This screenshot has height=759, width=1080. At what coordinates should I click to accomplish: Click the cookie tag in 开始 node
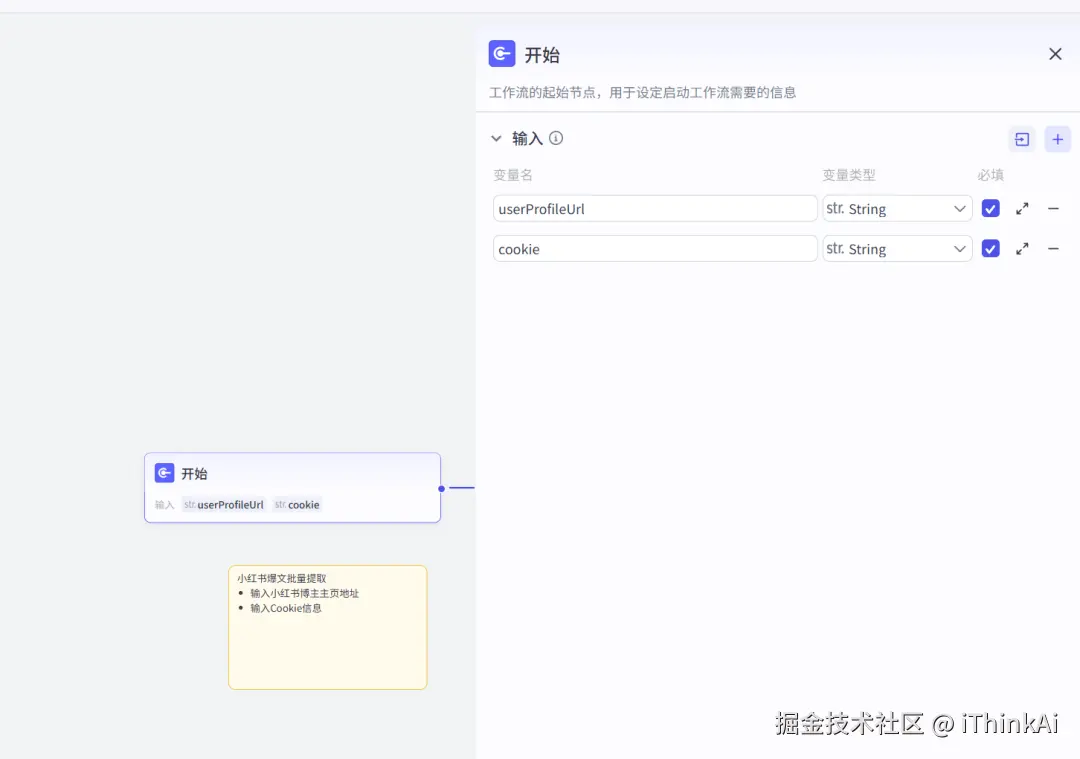tap(297, 505)
